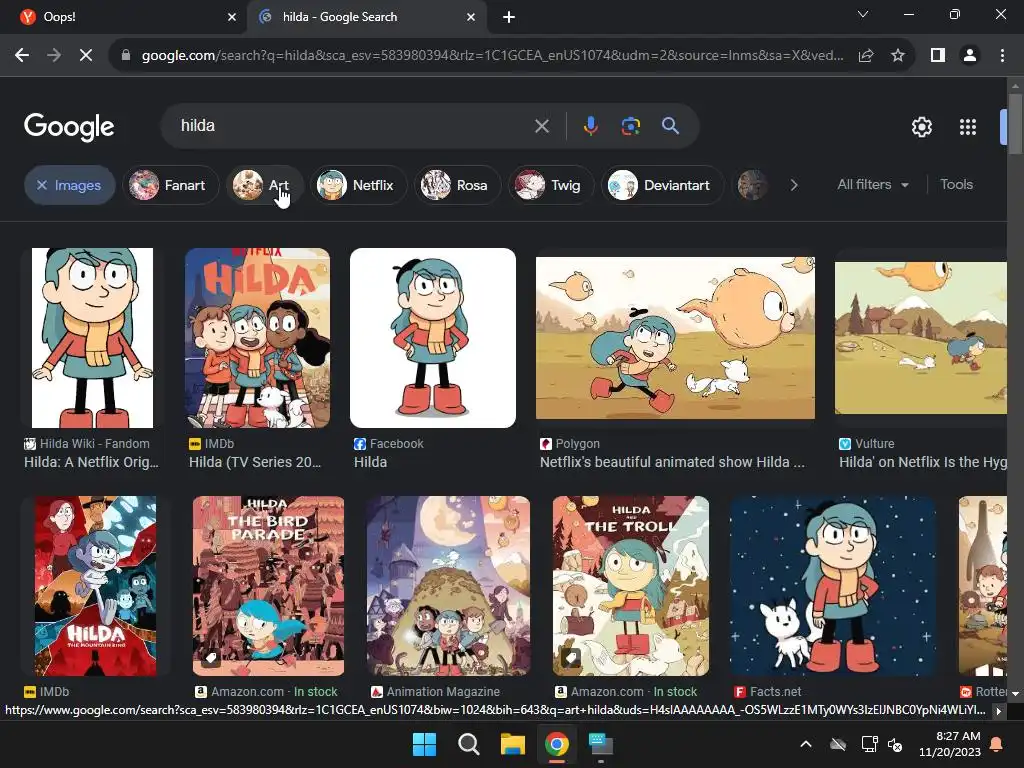The height and width of the screenshot is (768, 1024).
Task: Clear the search box with the X icon
Action: [541, 126]
